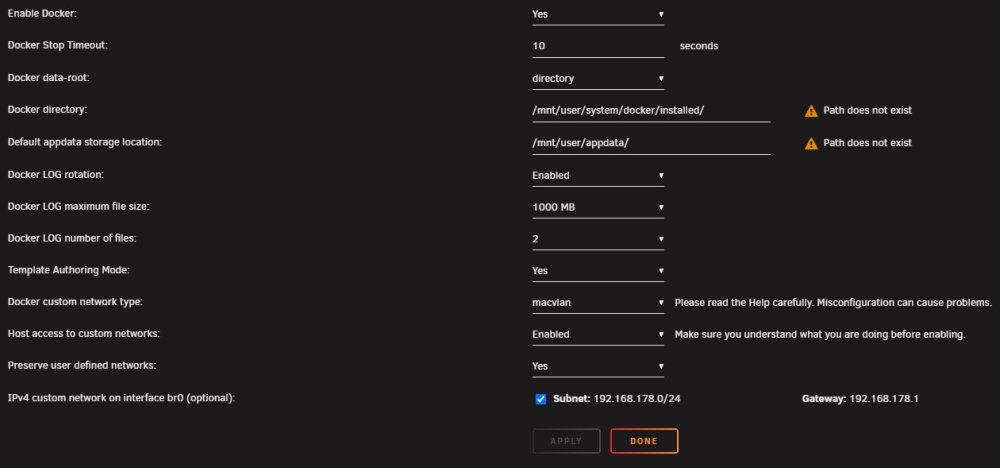Edit the default appdata storage location field
The width and height of the screenshot is (1000, 468).
point(651,143)
